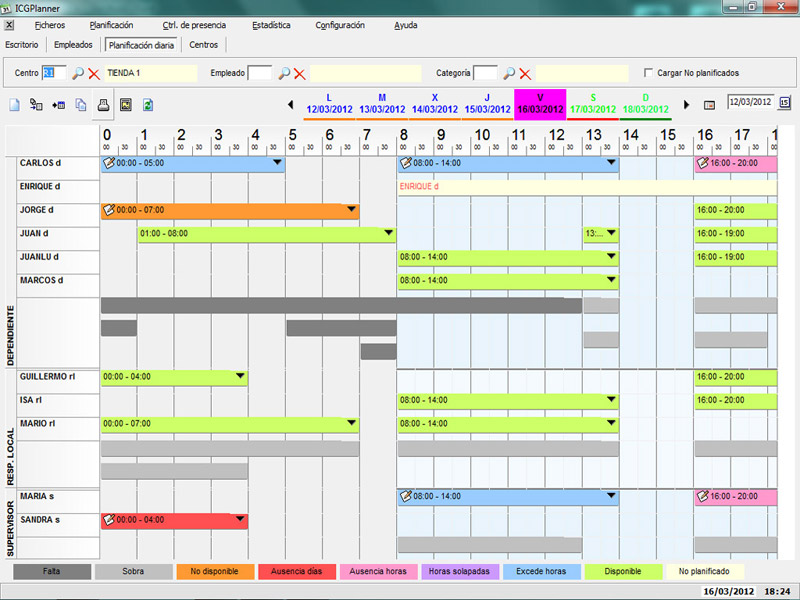Image resolution: width=800 pixels, height=600 pixels.
Task: Click the green refresh icon in the toolbar
Action: [148, 104]
